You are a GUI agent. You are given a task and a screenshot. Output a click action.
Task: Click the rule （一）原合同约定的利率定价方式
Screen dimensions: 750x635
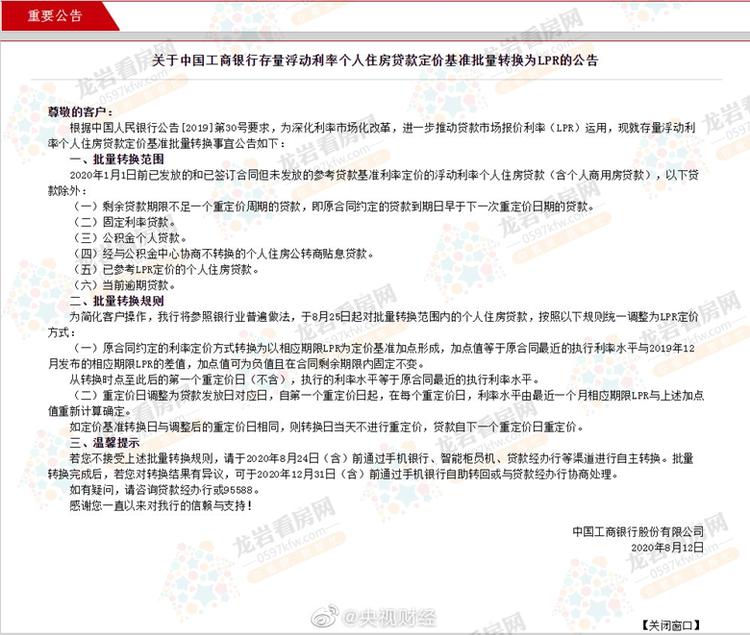pos(371,356)
